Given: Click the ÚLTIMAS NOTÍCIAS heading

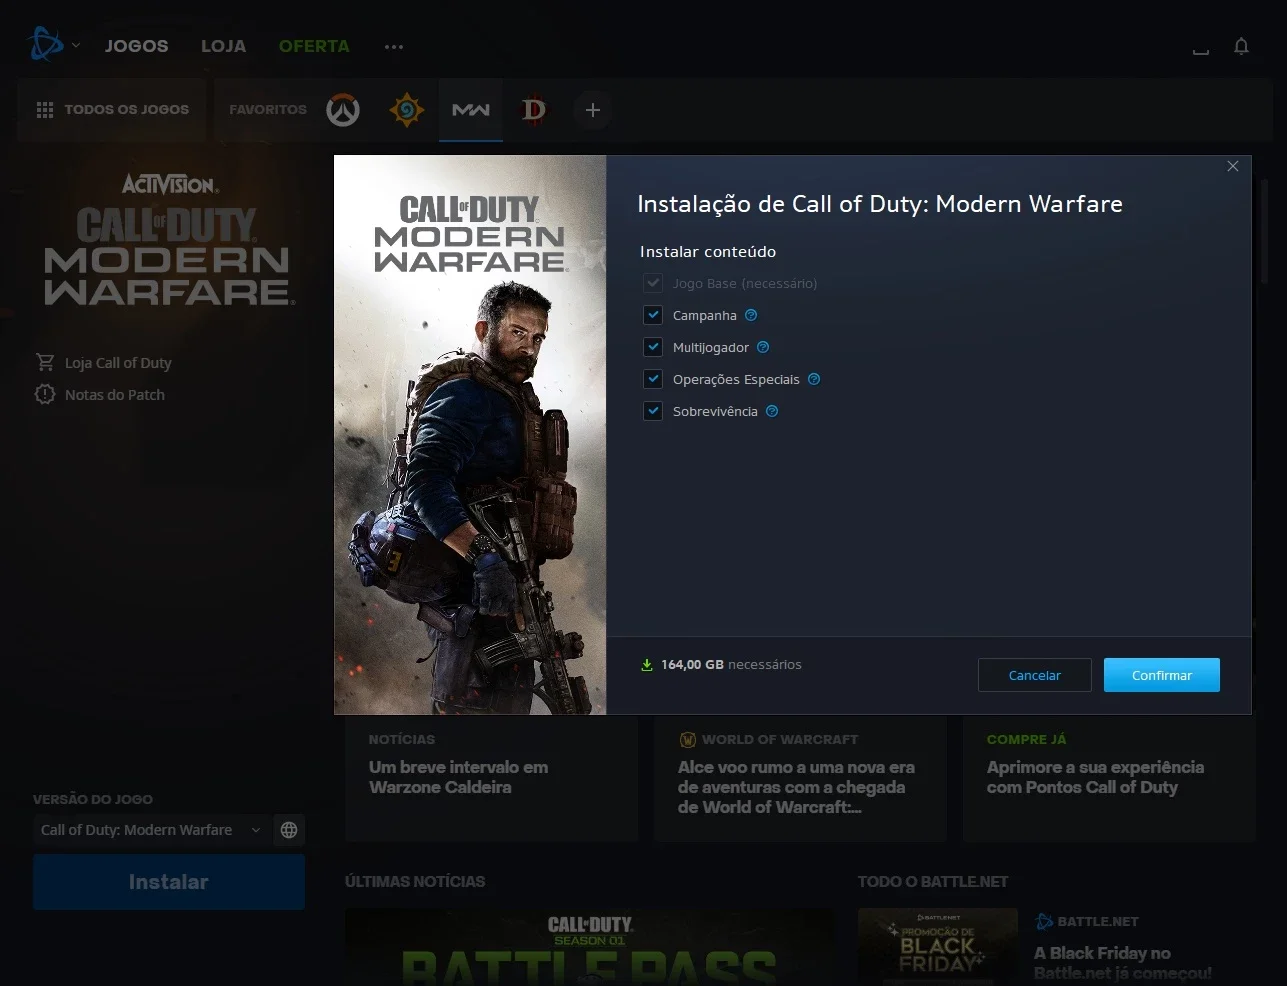Looking at the screenshot, I should [415, 882].
